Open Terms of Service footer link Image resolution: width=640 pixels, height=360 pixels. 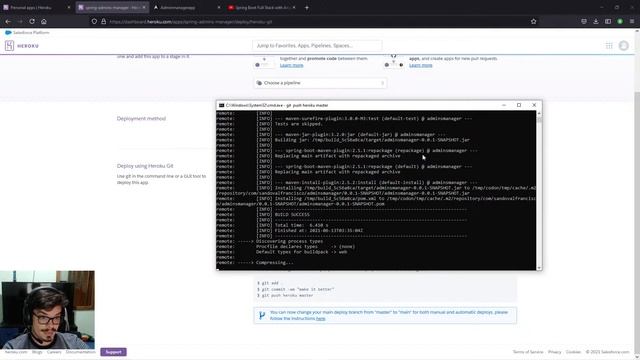(x=528, y=352)
